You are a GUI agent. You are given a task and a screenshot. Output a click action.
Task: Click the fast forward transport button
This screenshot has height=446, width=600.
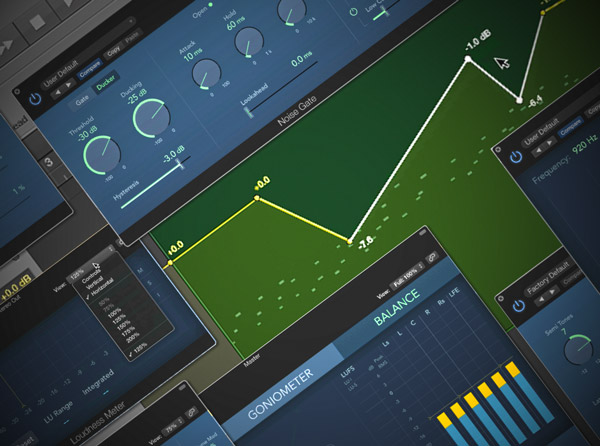(7, 49)
